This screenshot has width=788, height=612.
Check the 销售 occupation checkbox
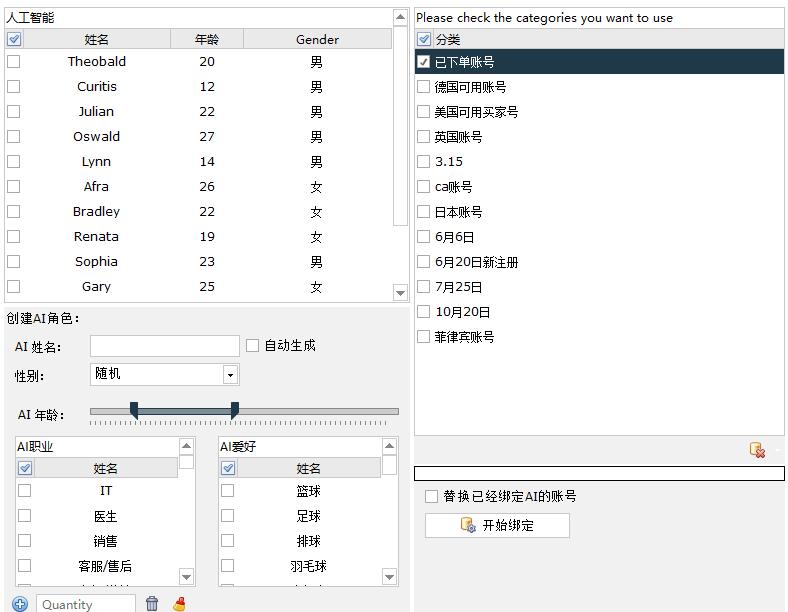tap(25, 541)
